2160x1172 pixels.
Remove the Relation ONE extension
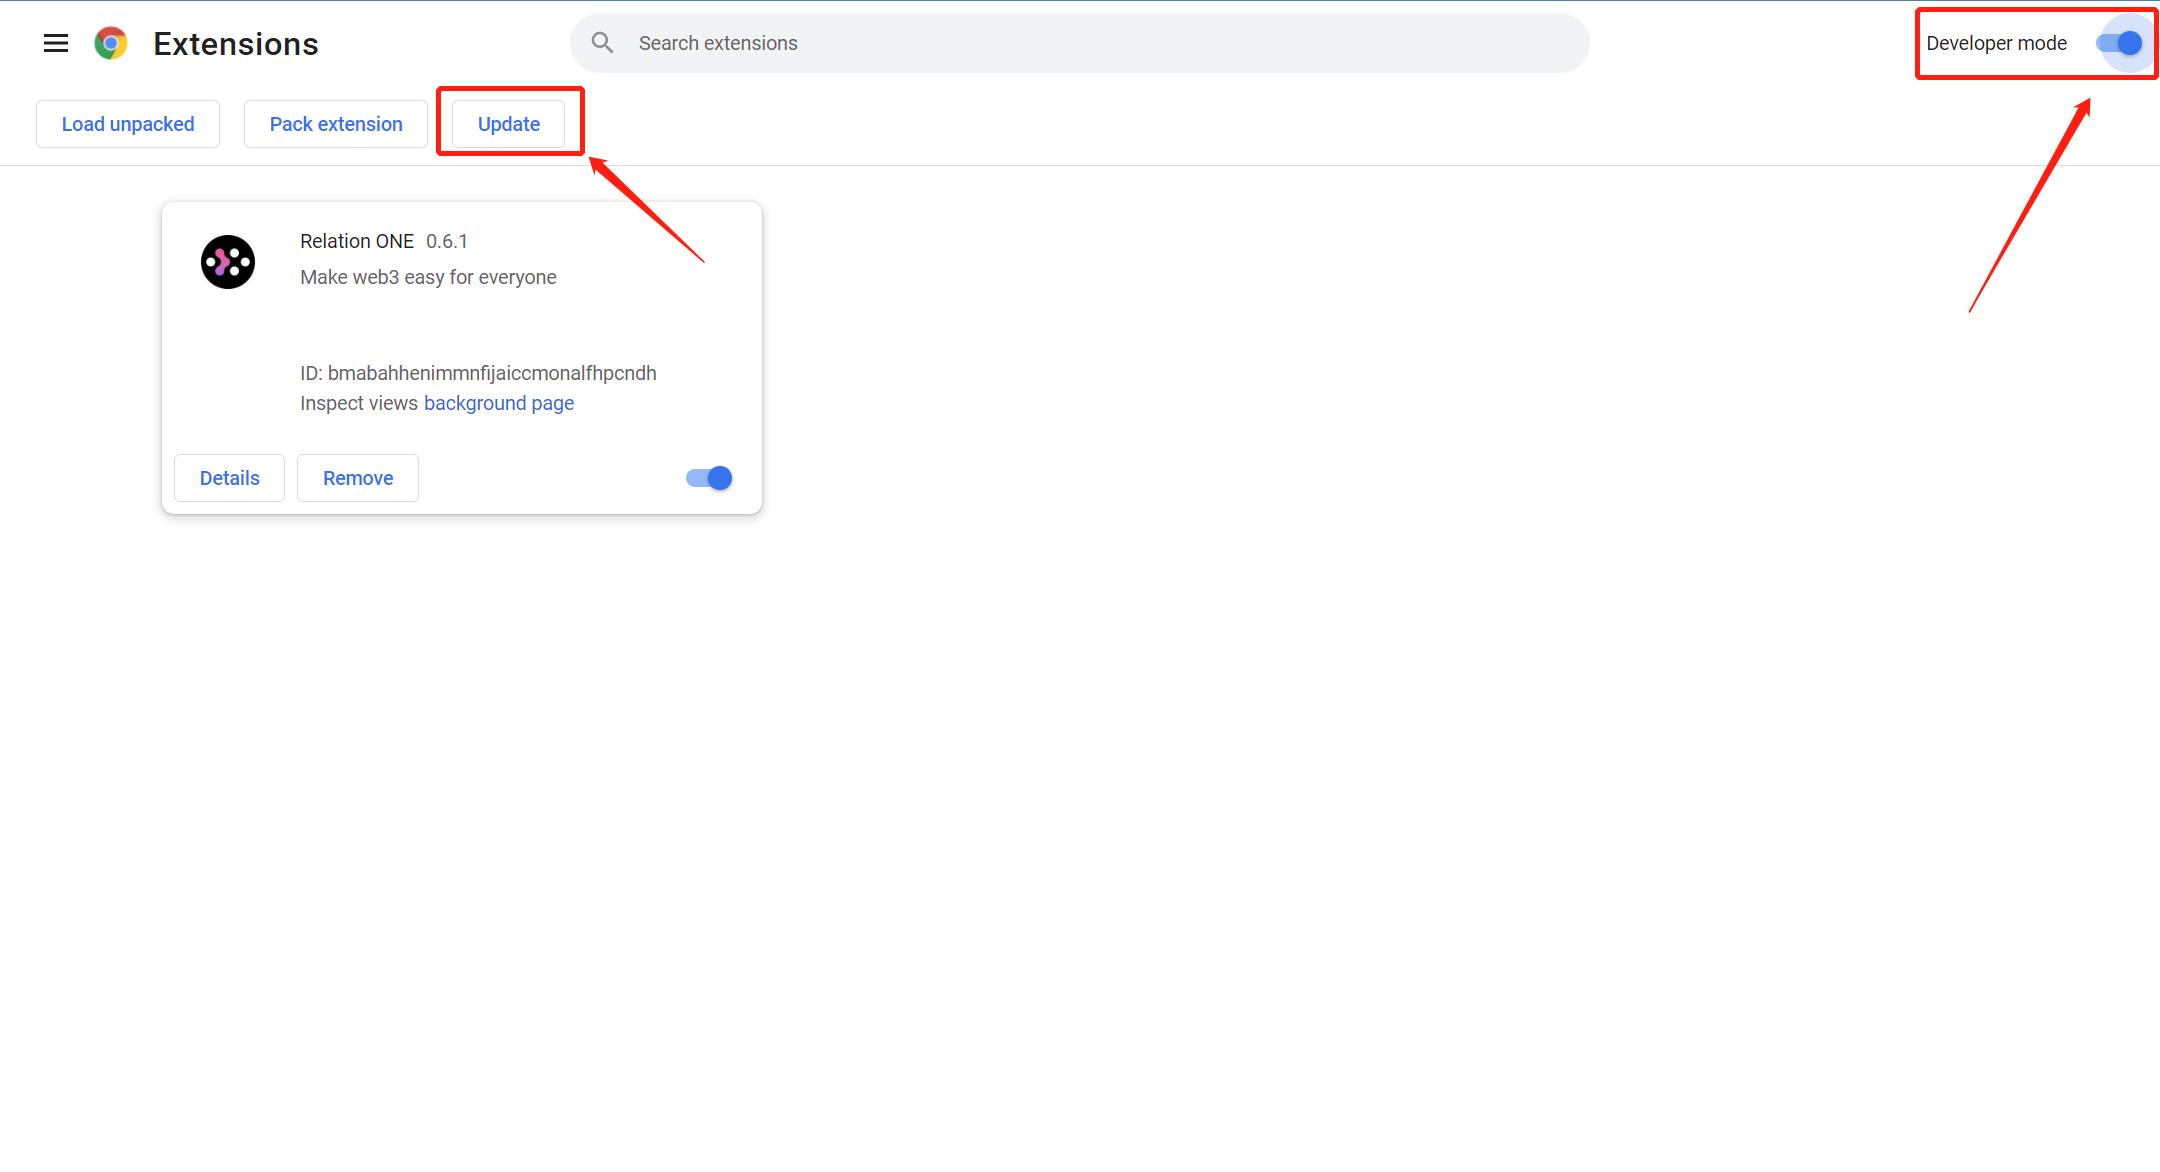pyautogui.click(x=358, y=478)
